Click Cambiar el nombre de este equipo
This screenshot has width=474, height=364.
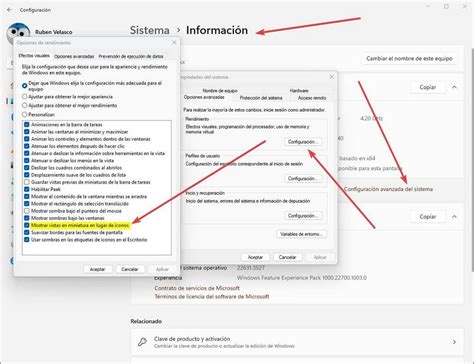click(x=409, y=59)
